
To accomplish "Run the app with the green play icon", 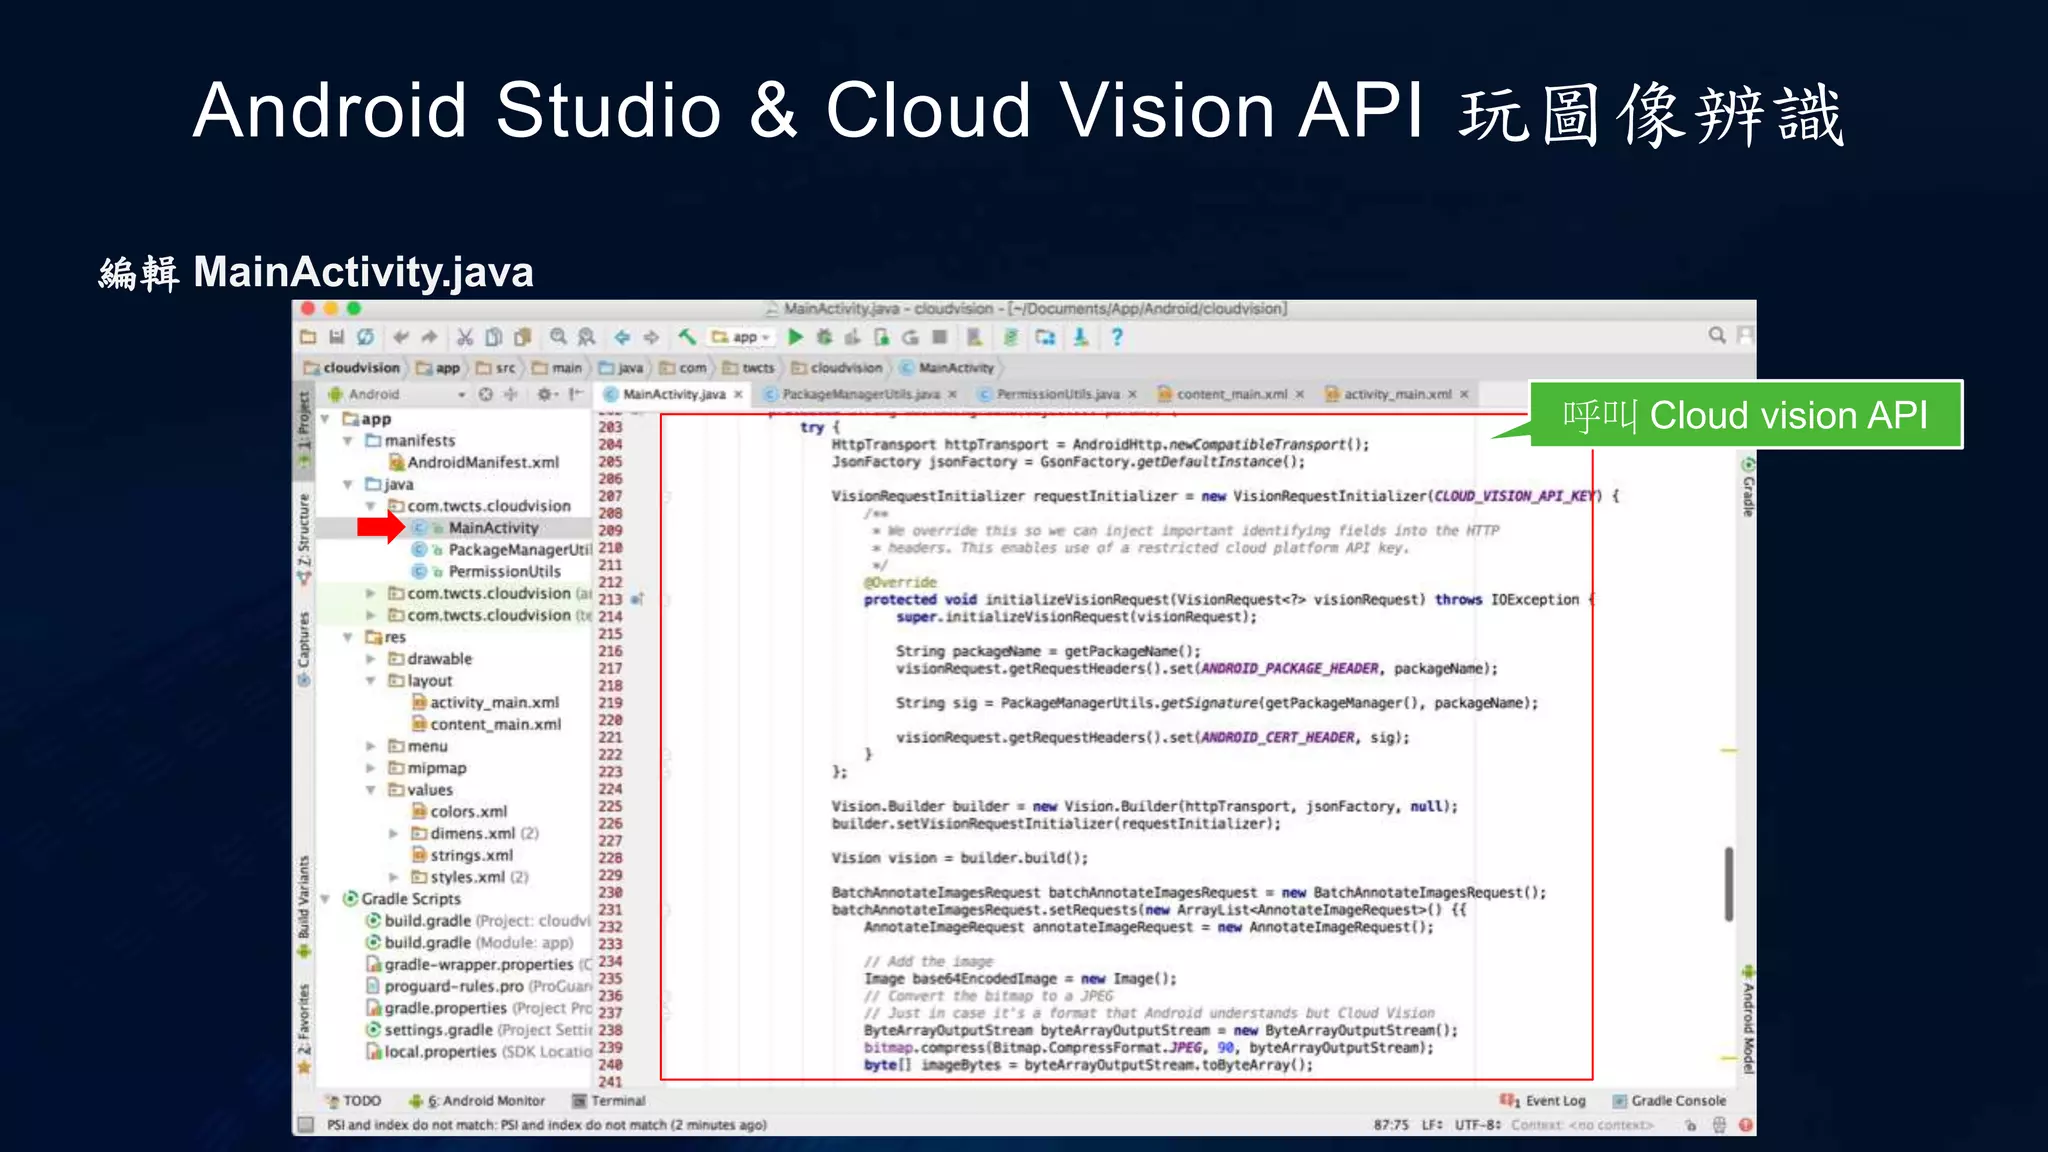I will [x=796, y=337].
